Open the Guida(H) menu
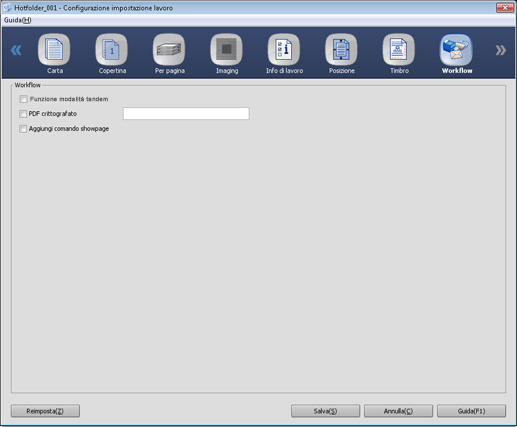Screen dimensions: 517x427 pyautogui.click(x=18, y=20)
